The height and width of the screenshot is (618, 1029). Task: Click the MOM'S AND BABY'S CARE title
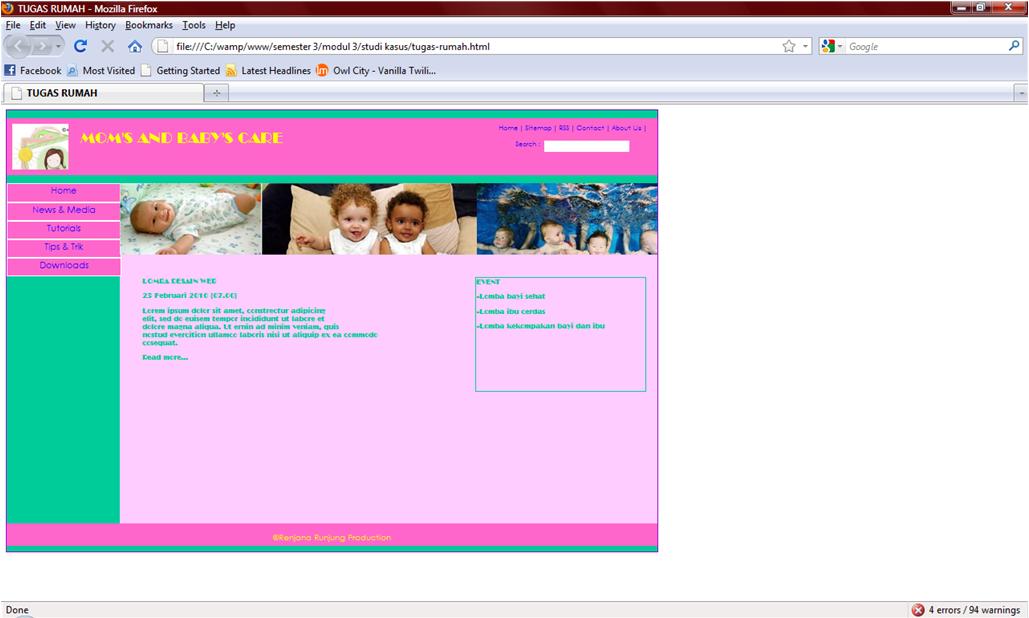tap(182, 138)
